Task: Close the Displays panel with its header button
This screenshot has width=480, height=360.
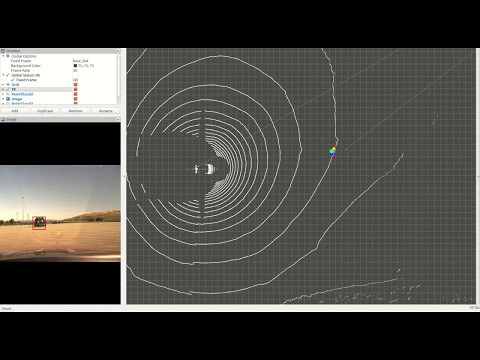Action: point(118,51)
